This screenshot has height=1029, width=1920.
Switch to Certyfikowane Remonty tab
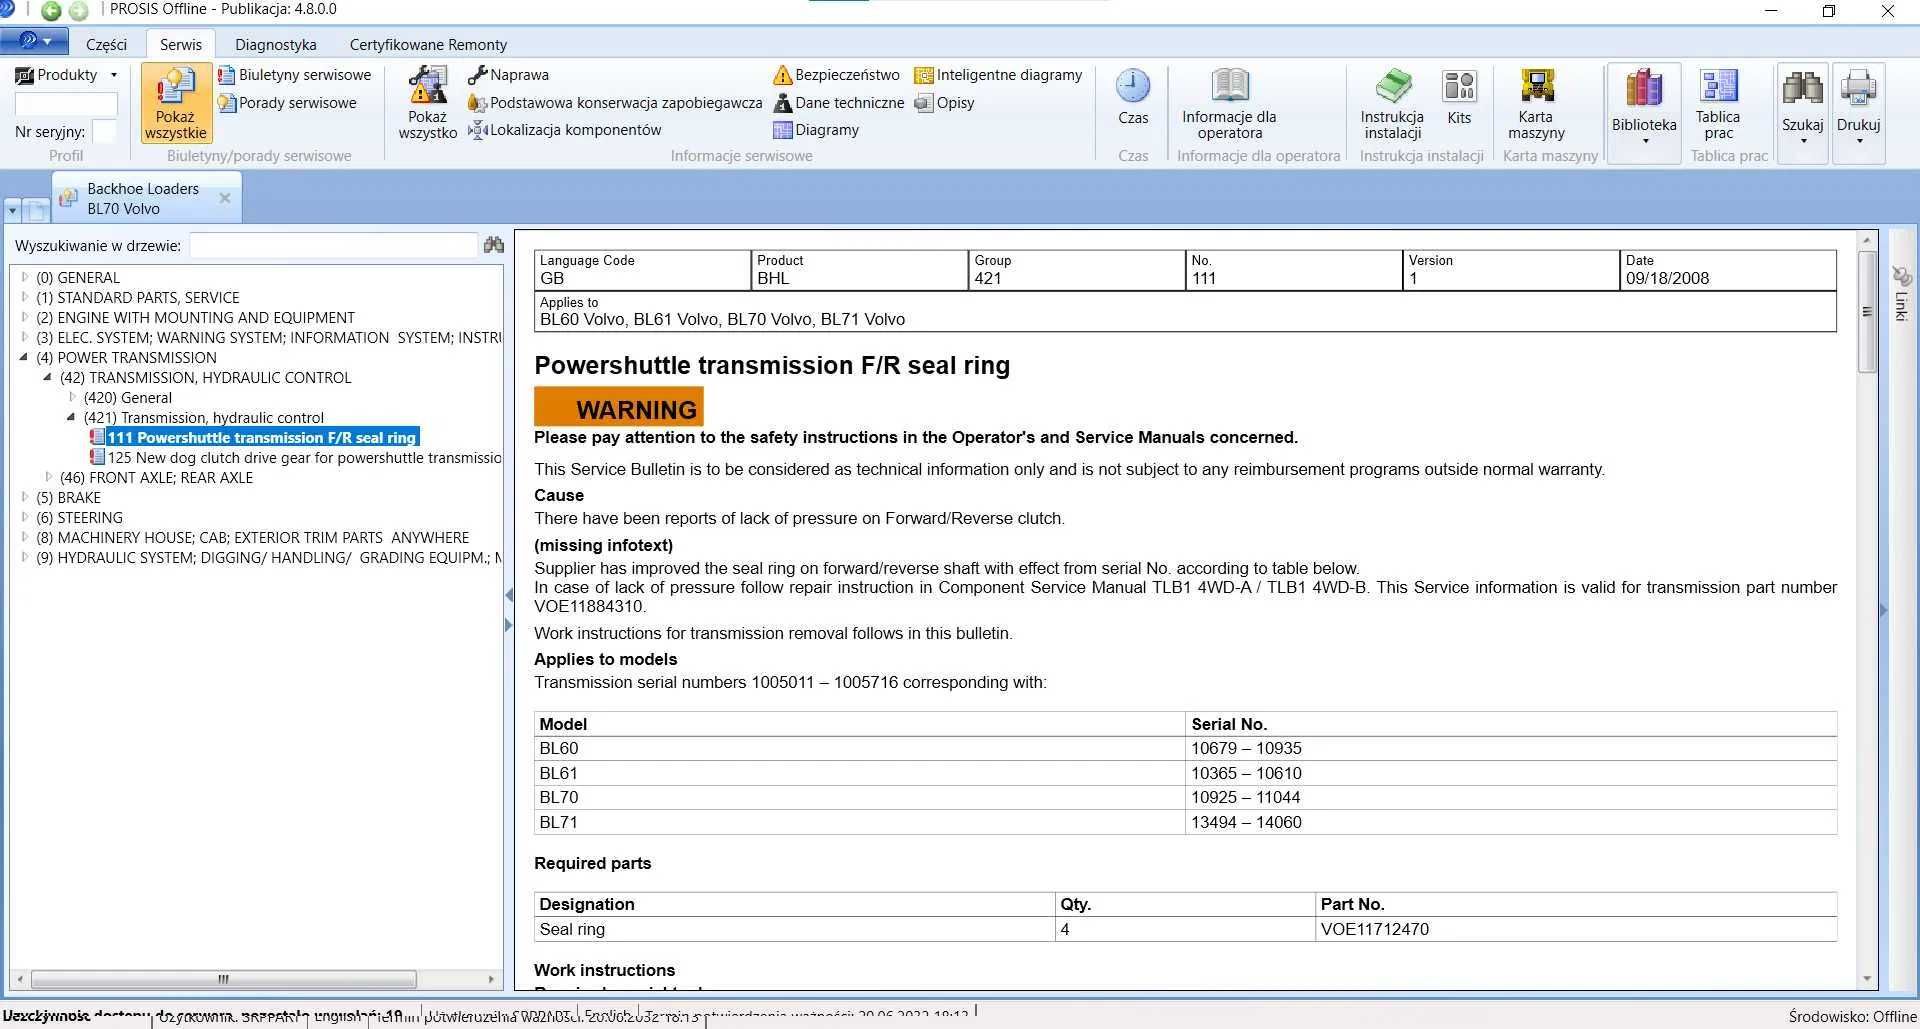pyautogui.click(x=428, y=44)
